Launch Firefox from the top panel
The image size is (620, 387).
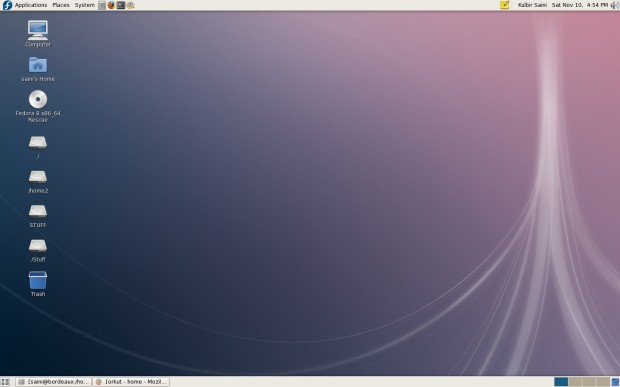(111, 5)
